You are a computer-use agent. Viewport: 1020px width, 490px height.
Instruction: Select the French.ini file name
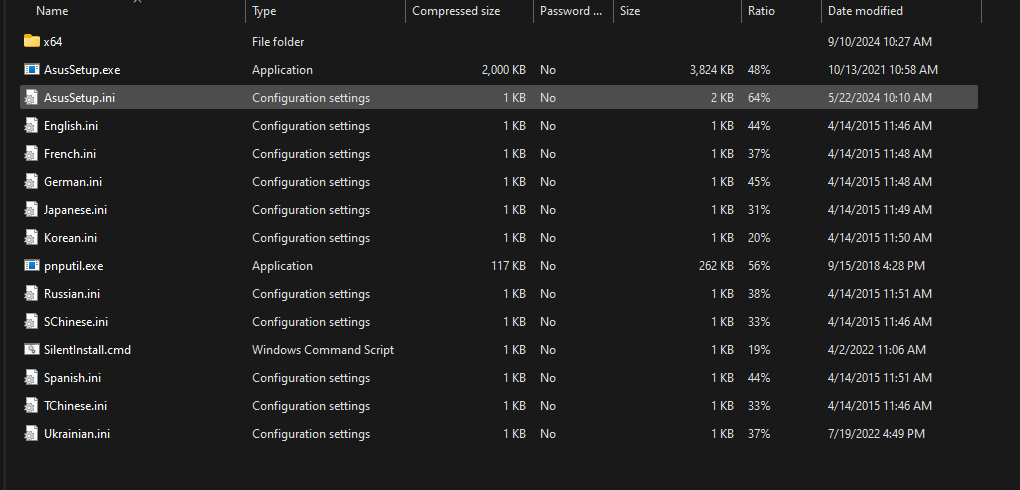(x=70, y=154)
